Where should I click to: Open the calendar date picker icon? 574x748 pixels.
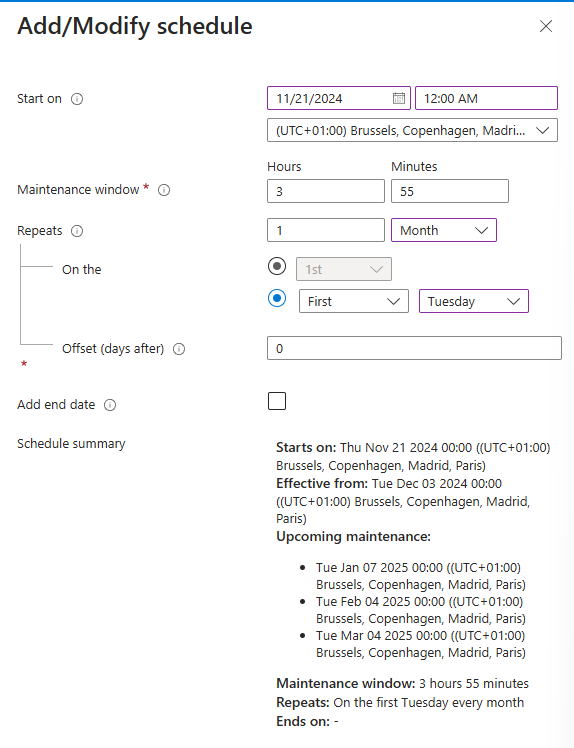(399, 98)
